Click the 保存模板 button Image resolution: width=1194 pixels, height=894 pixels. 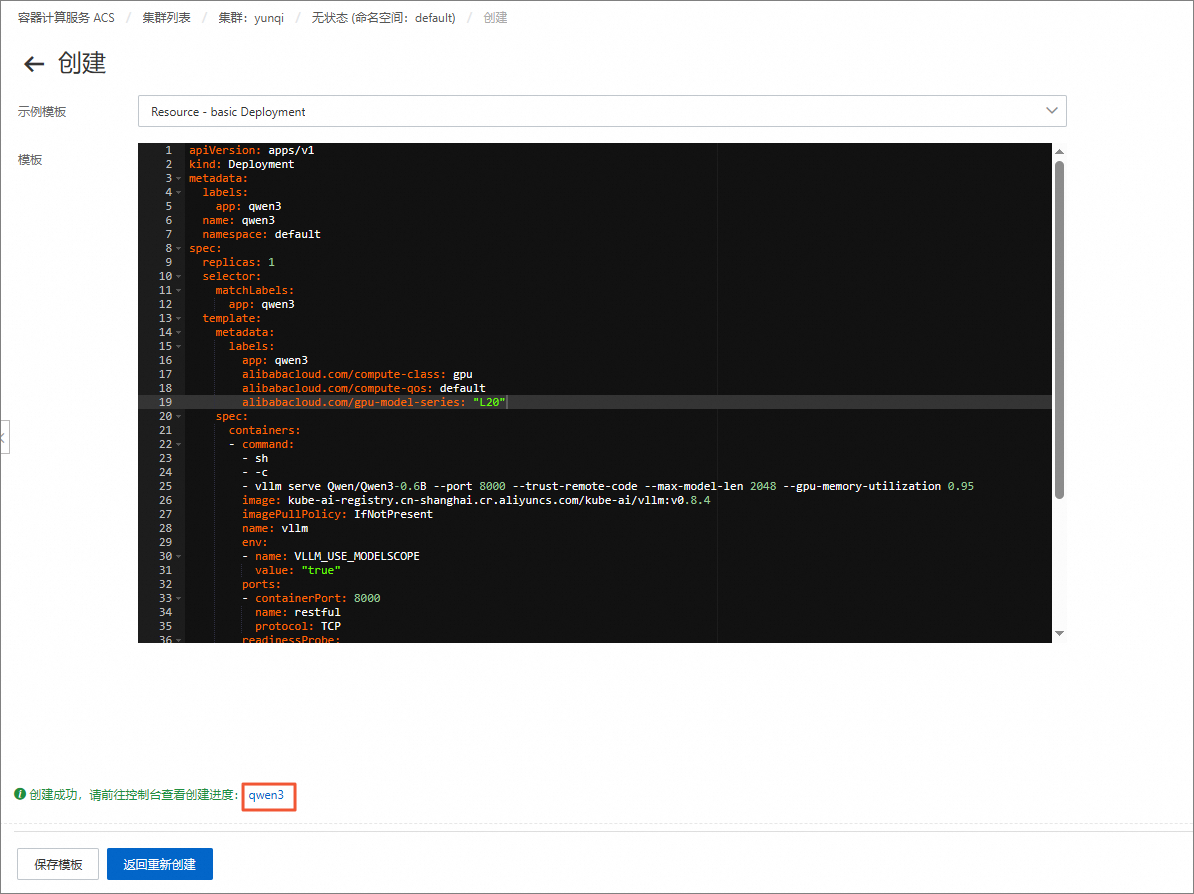[x=58, y=864]
